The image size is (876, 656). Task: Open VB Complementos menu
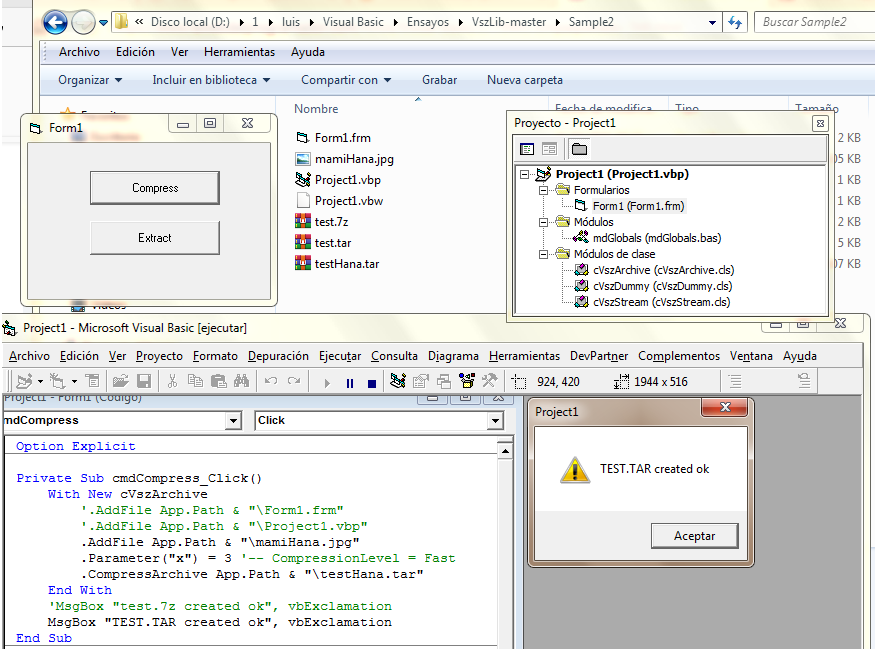coord(679,356)
